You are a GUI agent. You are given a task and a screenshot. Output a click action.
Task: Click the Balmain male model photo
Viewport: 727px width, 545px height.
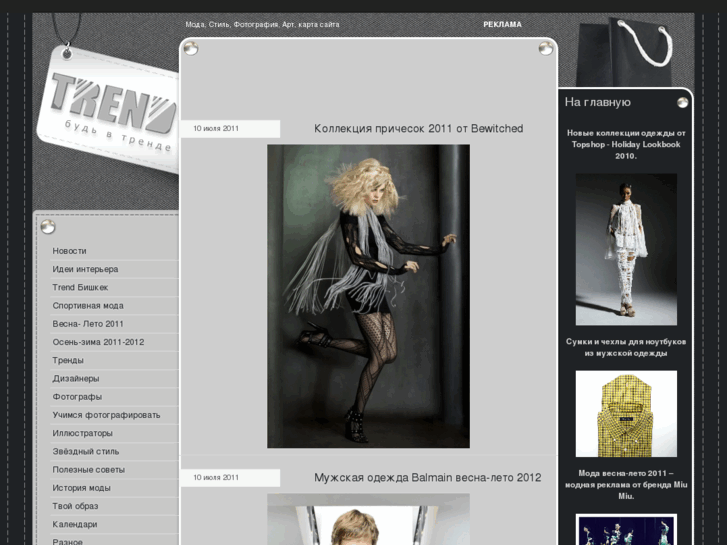[x=368, y=519]
